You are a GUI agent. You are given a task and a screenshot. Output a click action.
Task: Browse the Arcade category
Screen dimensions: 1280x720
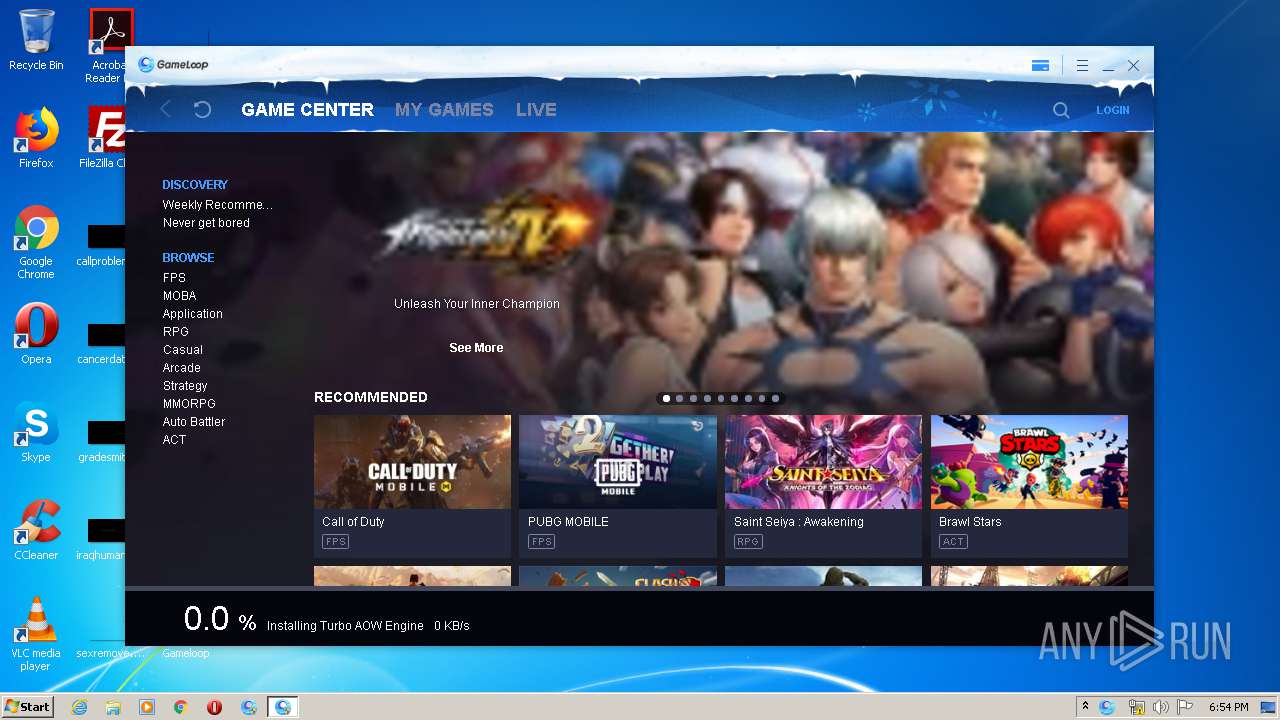click(x=181, y=368)
